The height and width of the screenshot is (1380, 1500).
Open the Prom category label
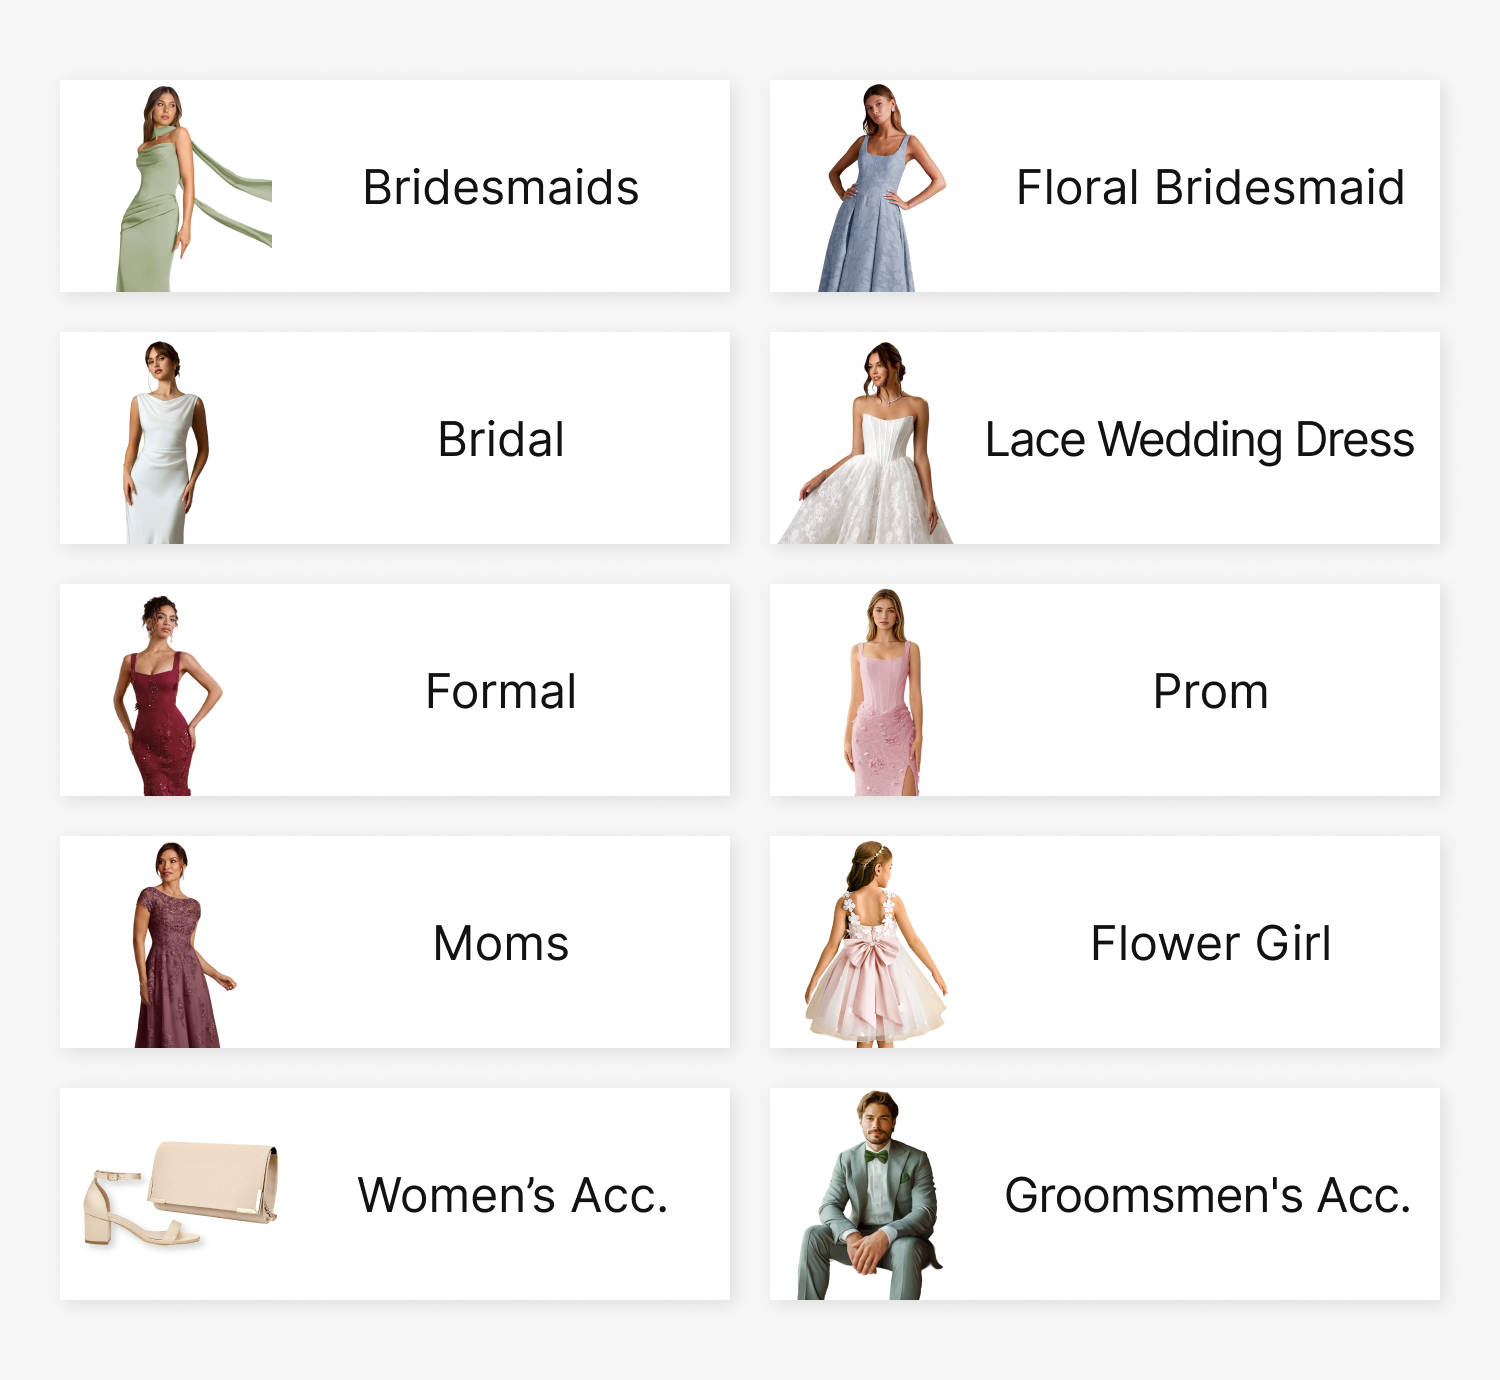point(1210,691)
